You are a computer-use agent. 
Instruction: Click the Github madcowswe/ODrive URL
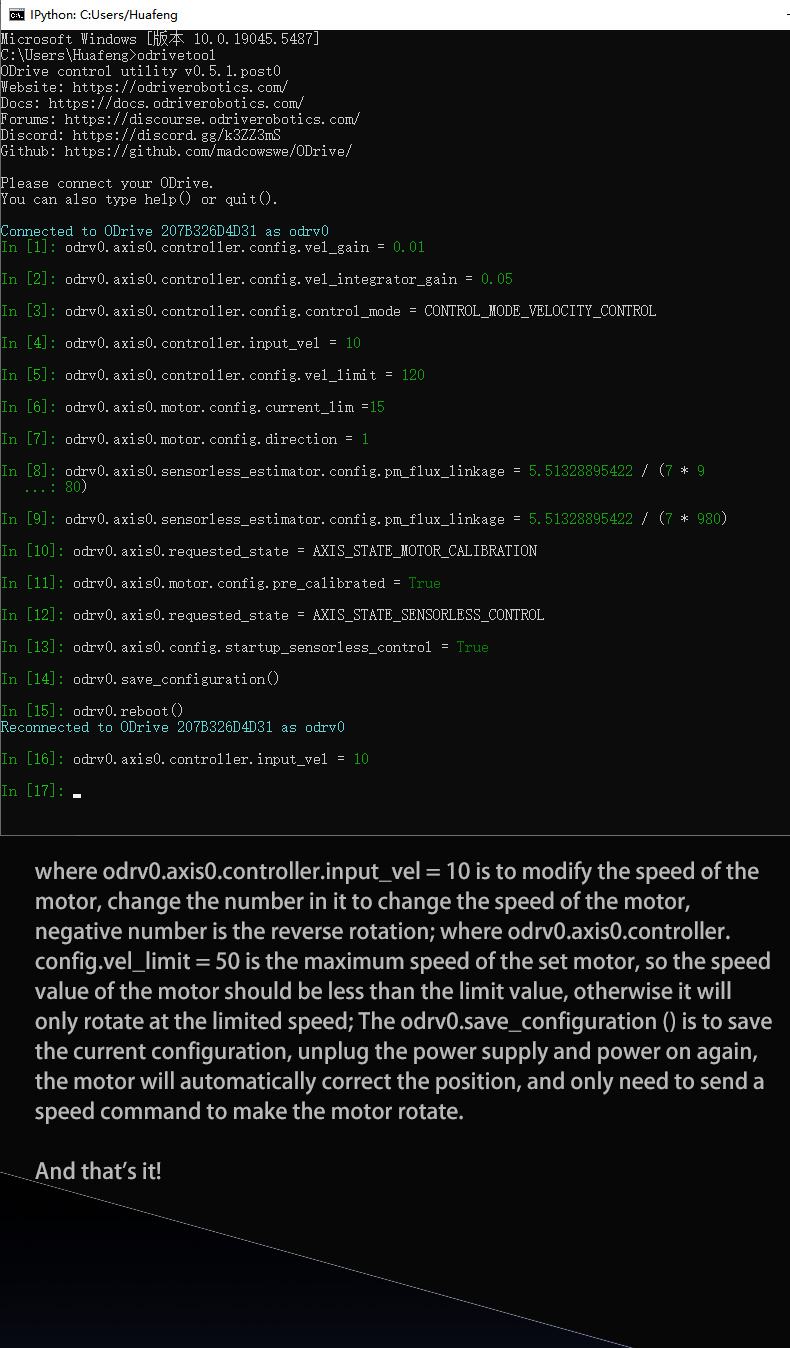click(x=208, y=151)
